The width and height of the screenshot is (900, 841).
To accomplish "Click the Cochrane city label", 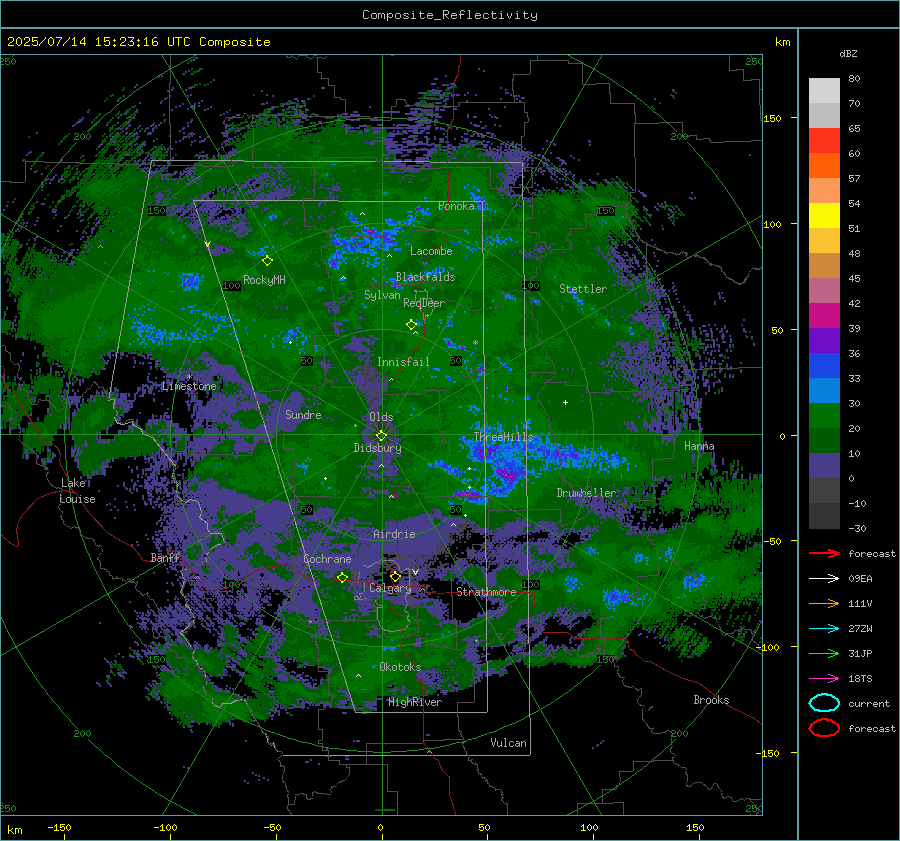I will [x=327, y=559].
